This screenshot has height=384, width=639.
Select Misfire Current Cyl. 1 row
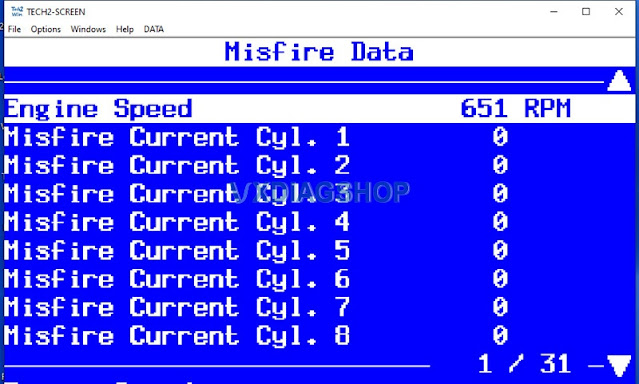320,137
